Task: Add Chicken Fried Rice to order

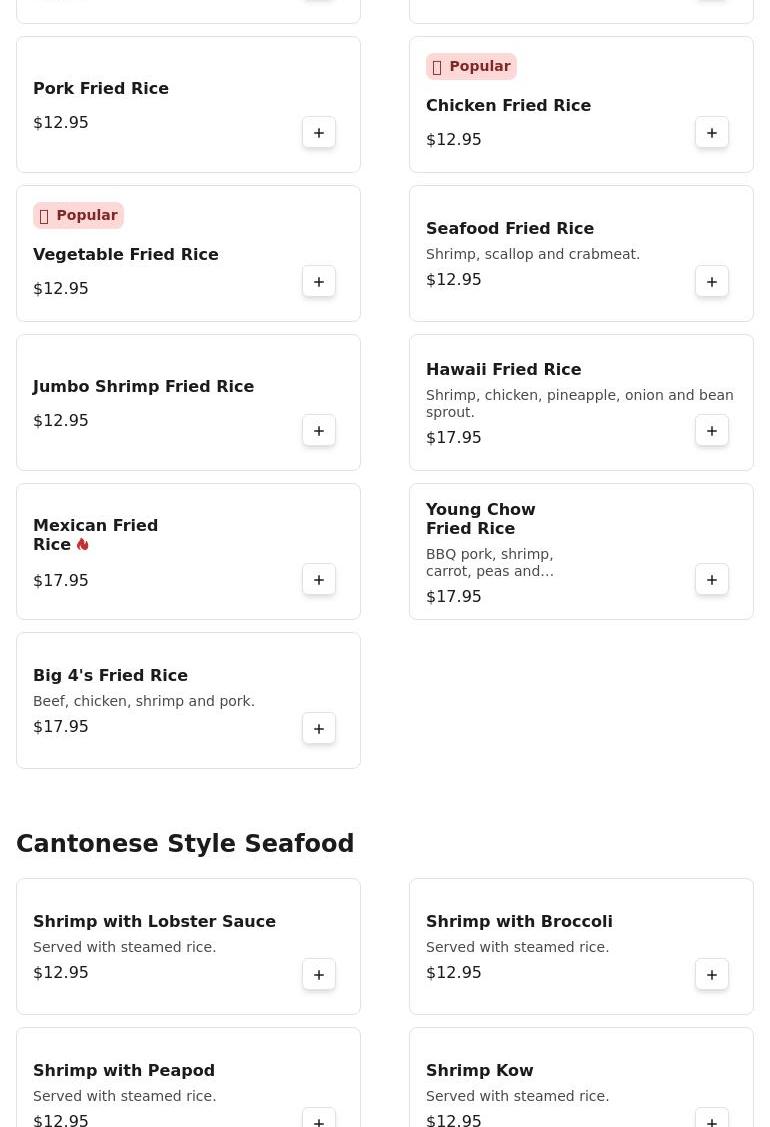Action: tap(712, 133)
